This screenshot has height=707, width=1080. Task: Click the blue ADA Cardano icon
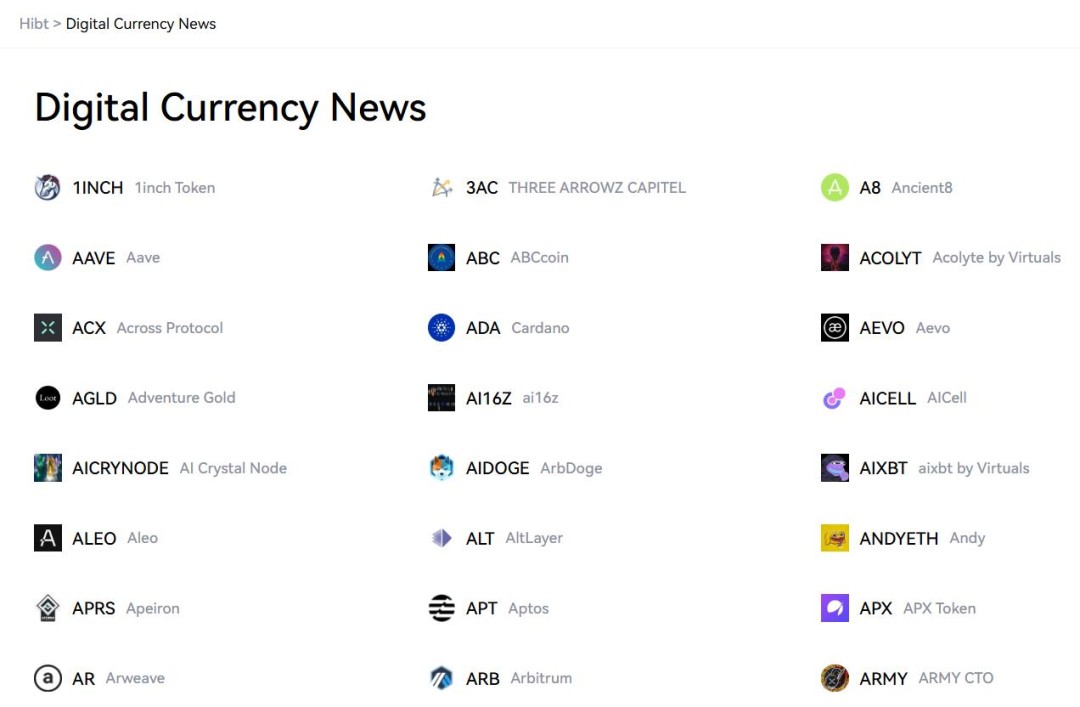[442, 328]
